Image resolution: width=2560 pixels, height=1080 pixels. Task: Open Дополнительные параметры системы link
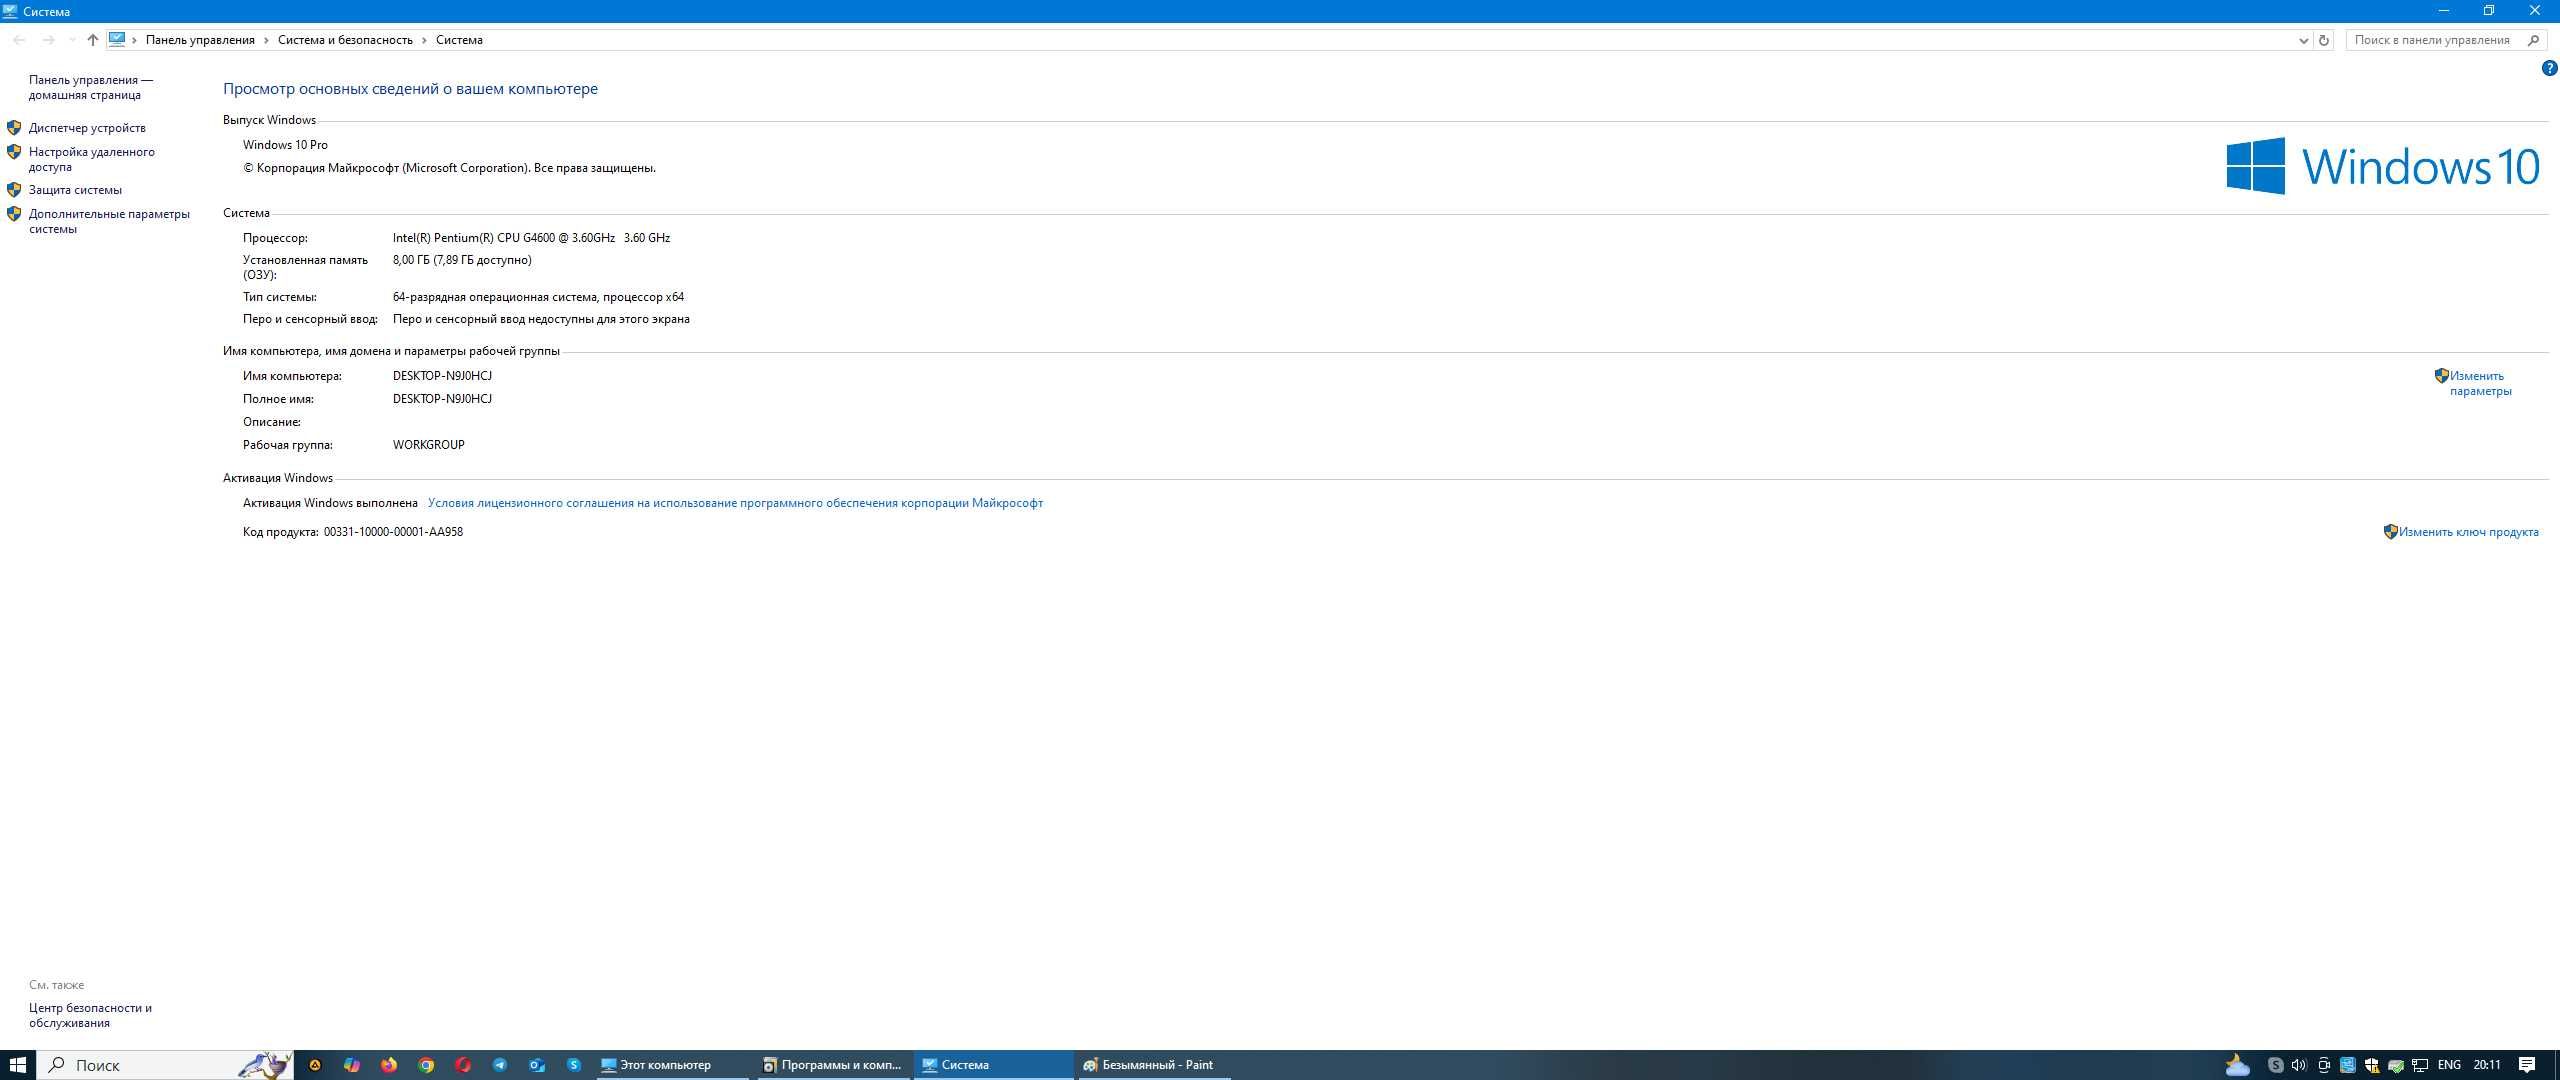[x=109, y=221]
